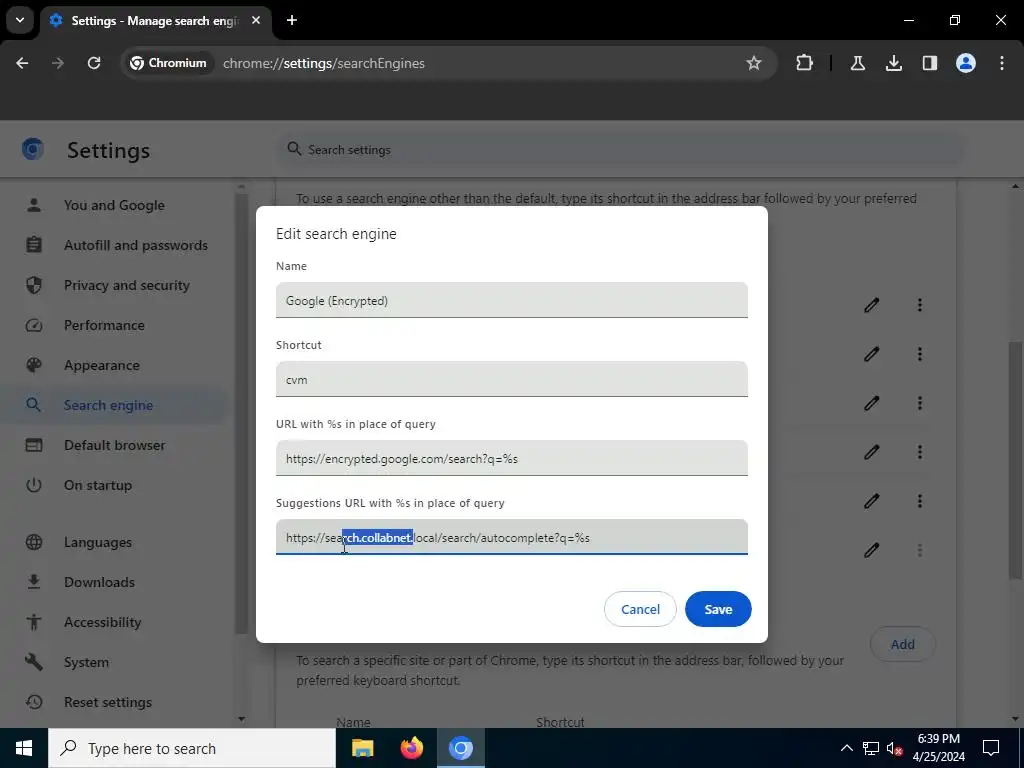
Task: Open the Windows Start menu
Action: tap(24, 748)
